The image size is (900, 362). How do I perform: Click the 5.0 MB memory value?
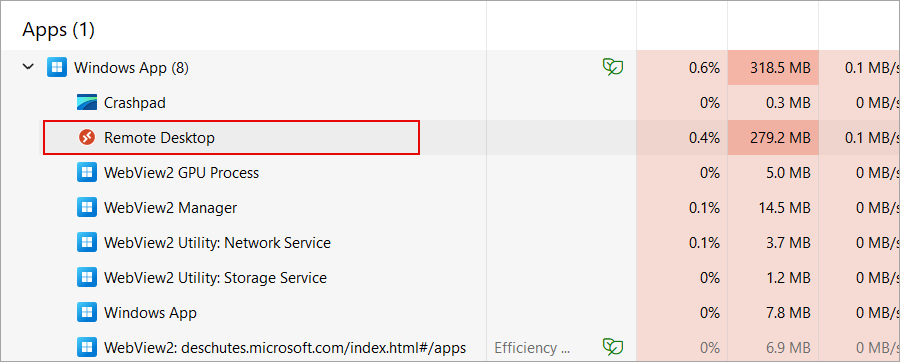788,173
